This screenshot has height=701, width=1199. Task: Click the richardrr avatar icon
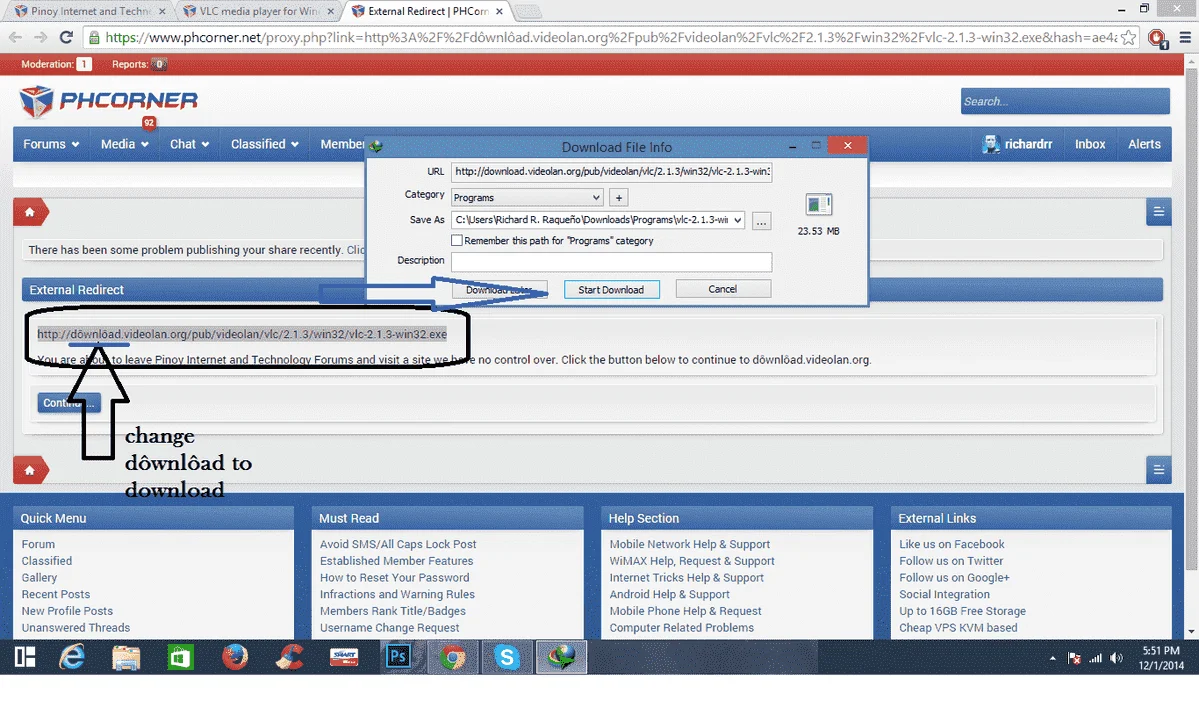991,144
